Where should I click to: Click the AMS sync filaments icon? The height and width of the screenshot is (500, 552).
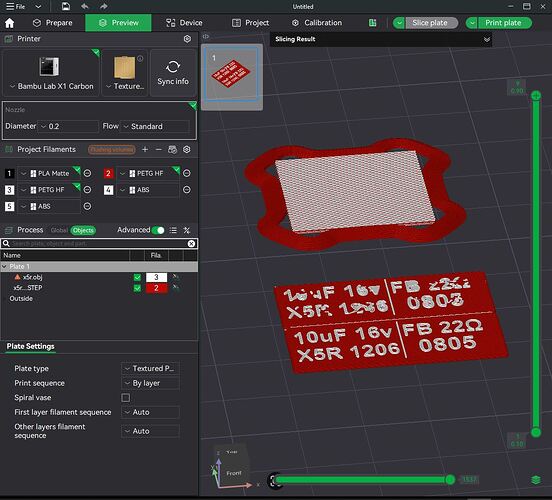point(172,150)
